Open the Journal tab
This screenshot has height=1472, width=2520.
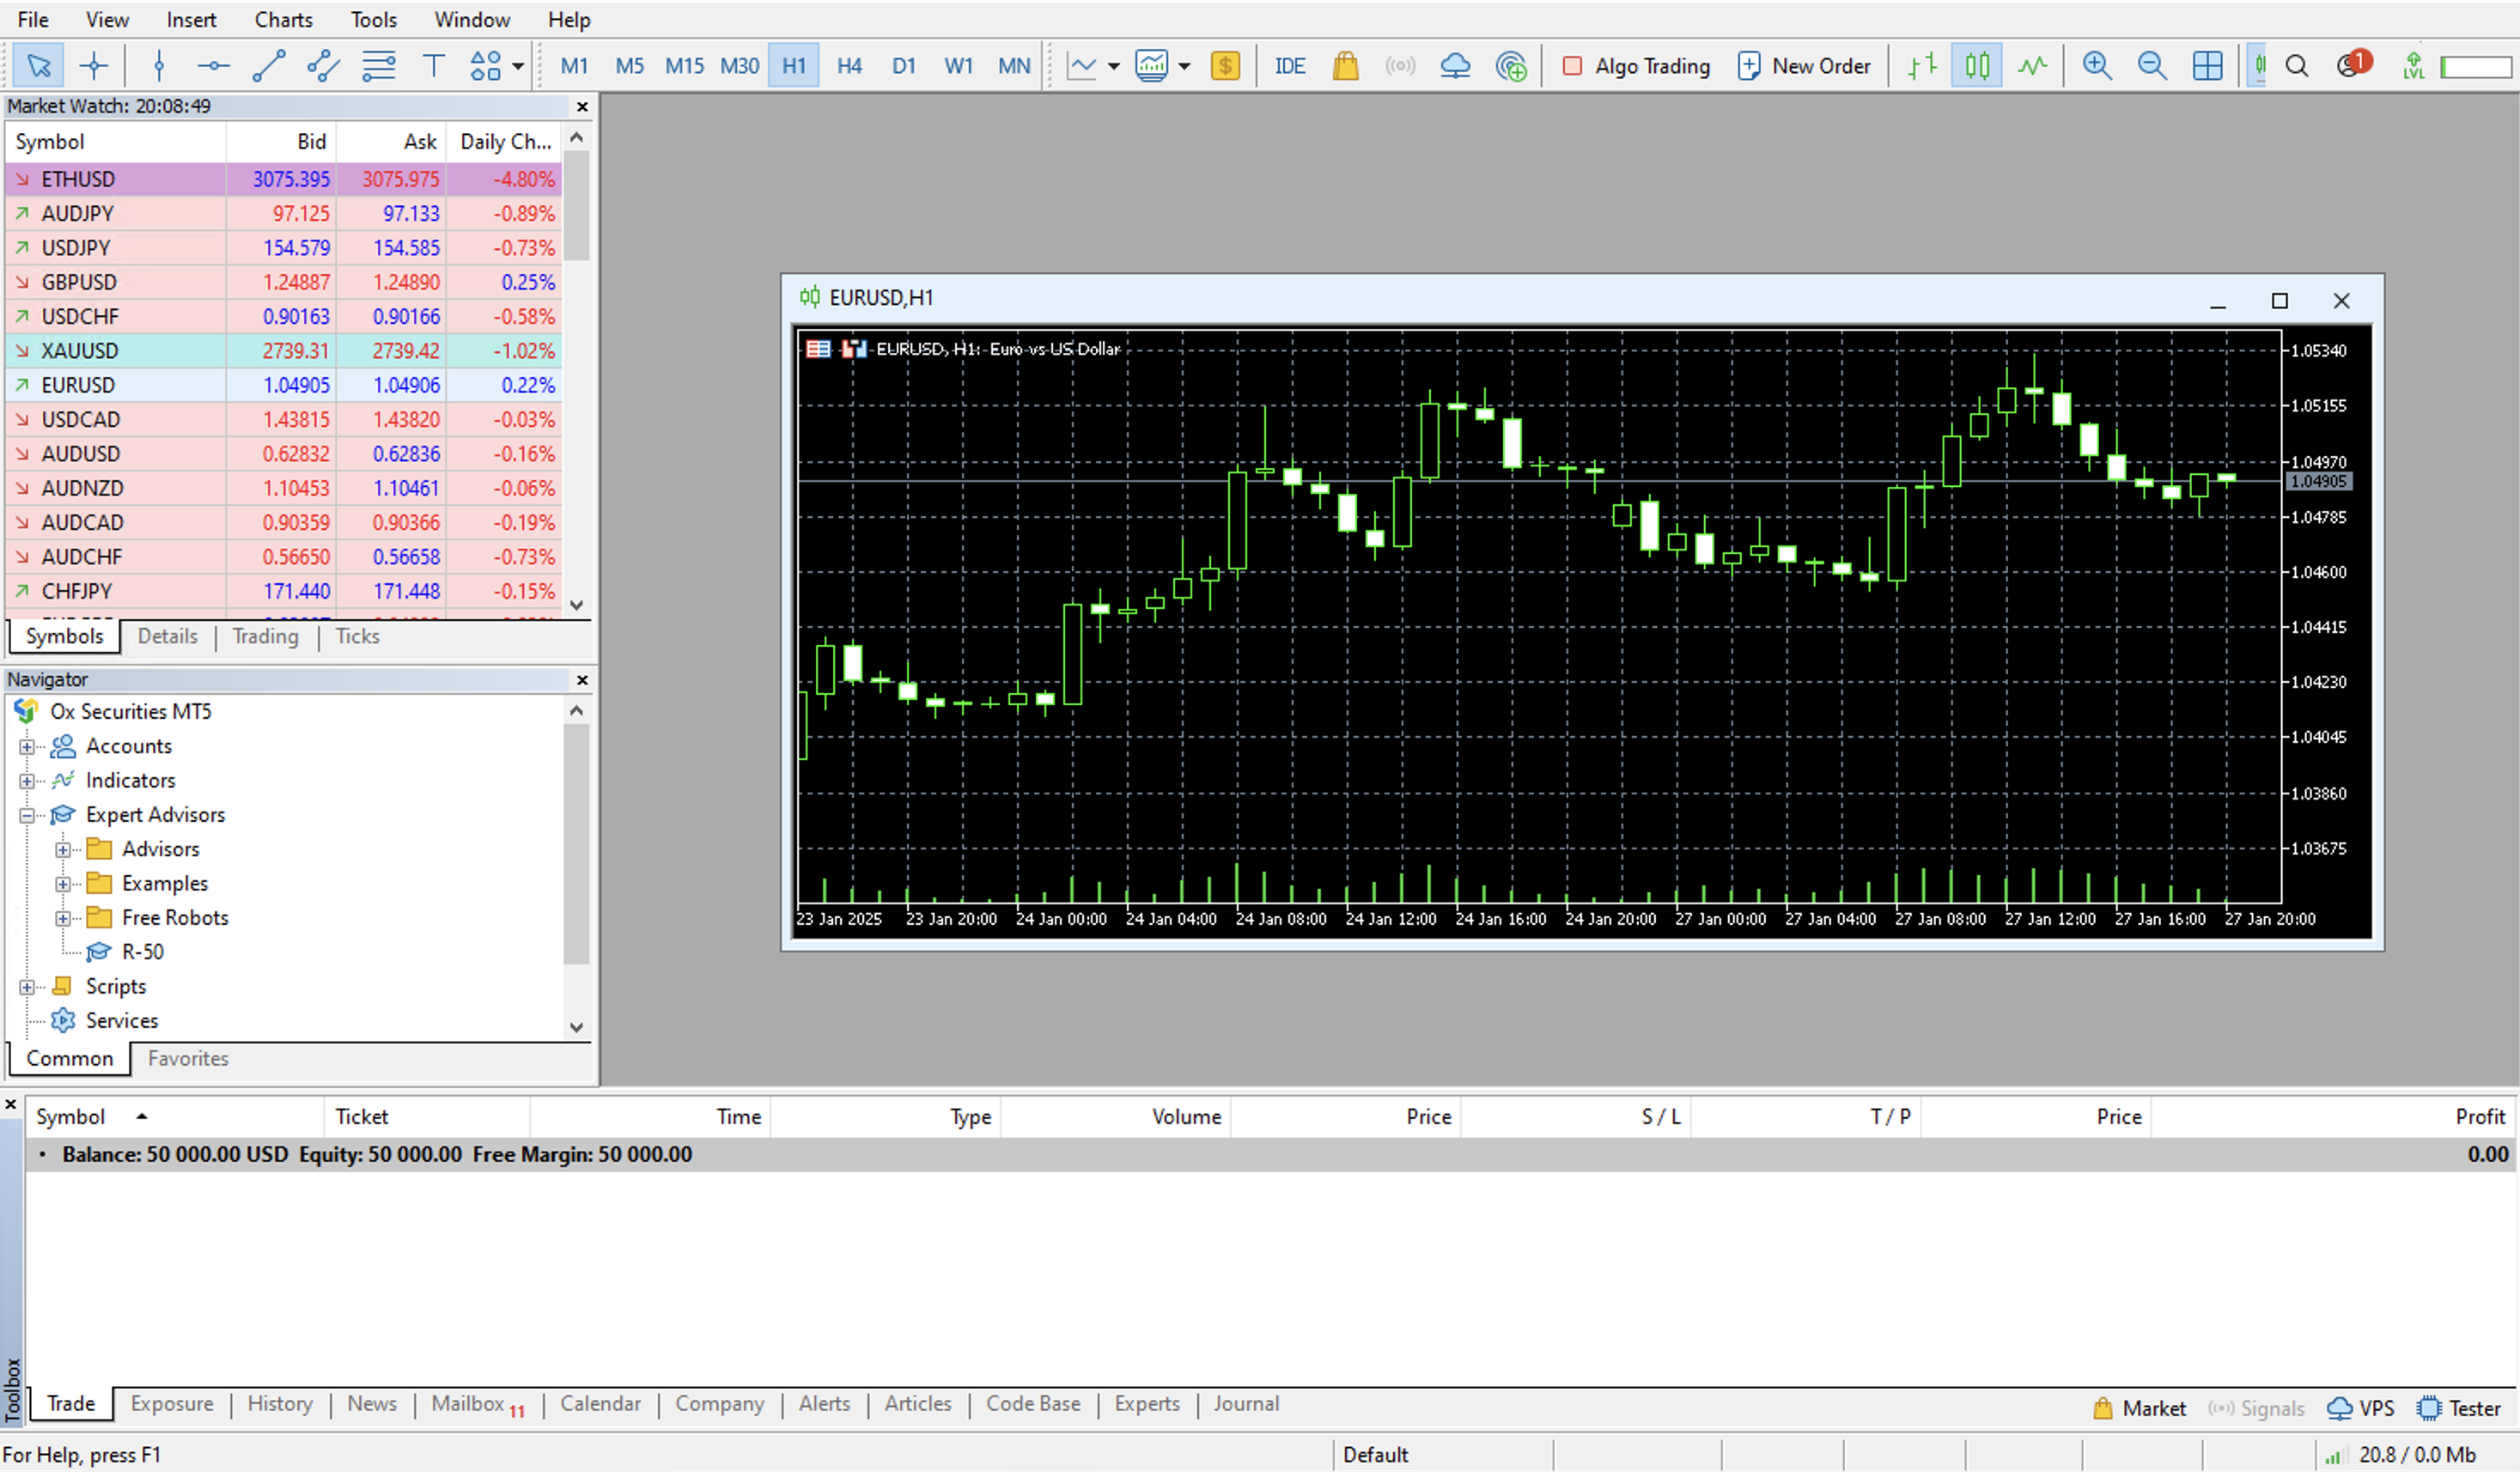click(x=1246, y=1404)
